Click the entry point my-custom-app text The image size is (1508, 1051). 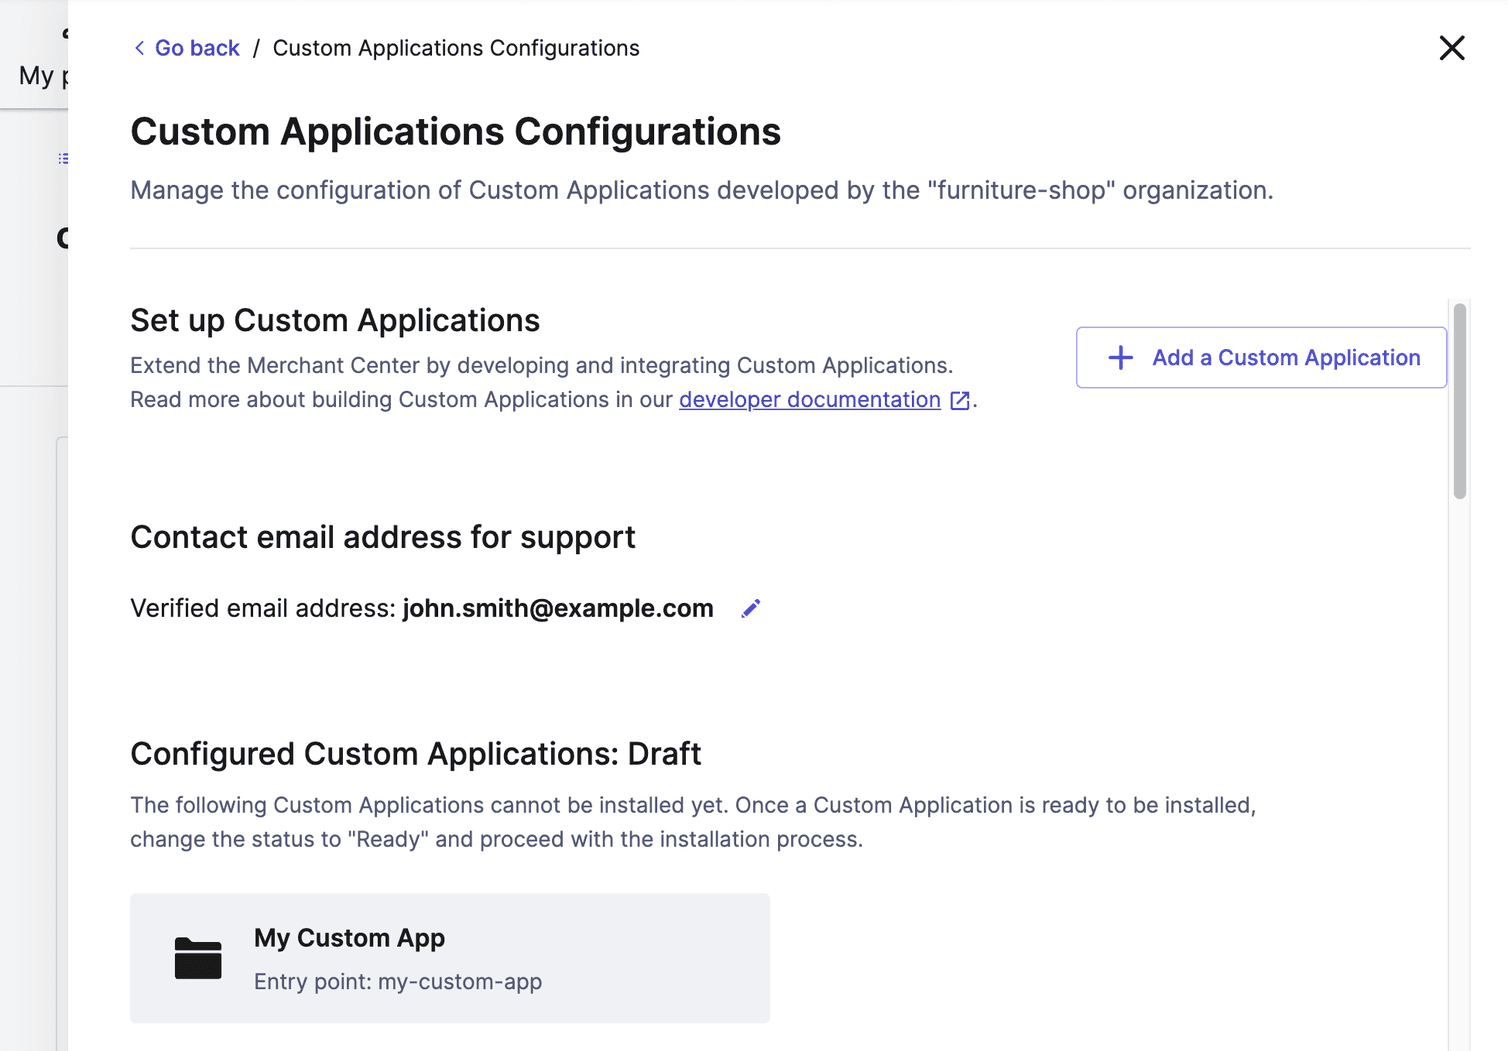(460, 981)
